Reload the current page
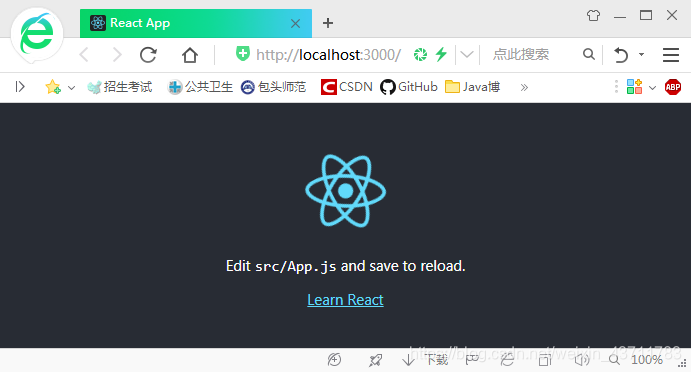691x372 pixels. (x=149, y=55)
